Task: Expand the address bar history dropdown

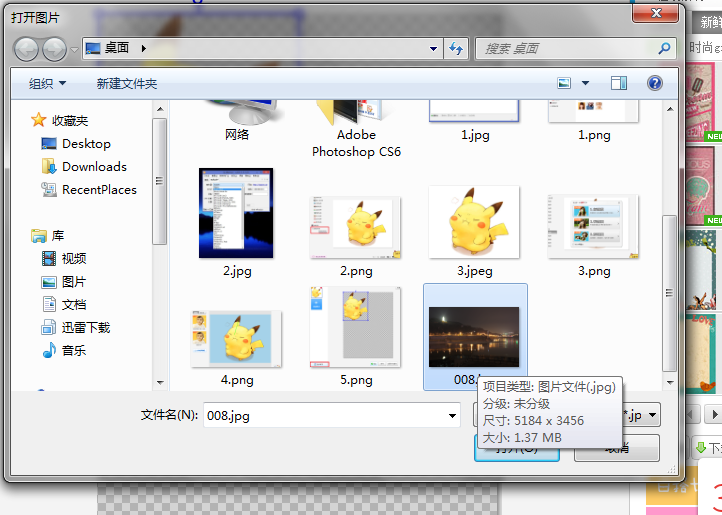Action: click(433, 48)
